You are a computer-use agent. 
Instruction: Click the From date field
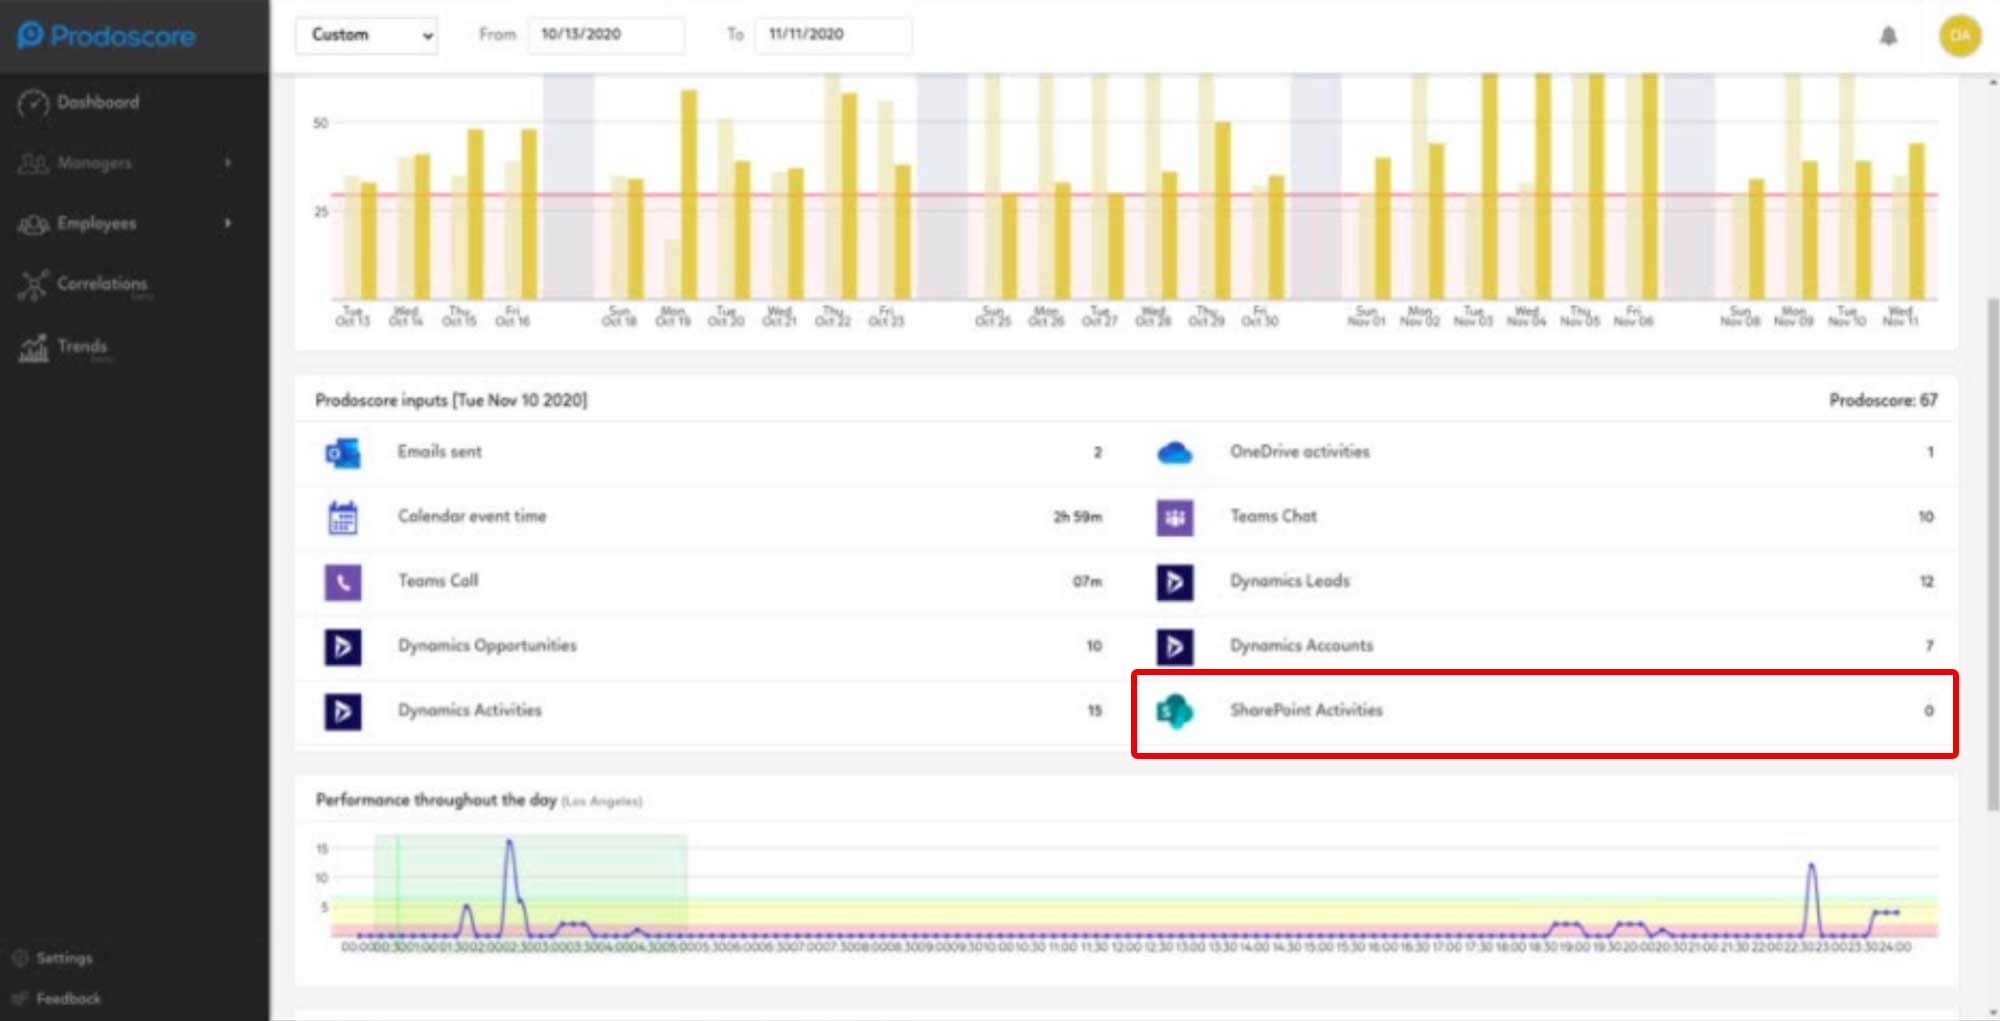(x=606, y=34)
